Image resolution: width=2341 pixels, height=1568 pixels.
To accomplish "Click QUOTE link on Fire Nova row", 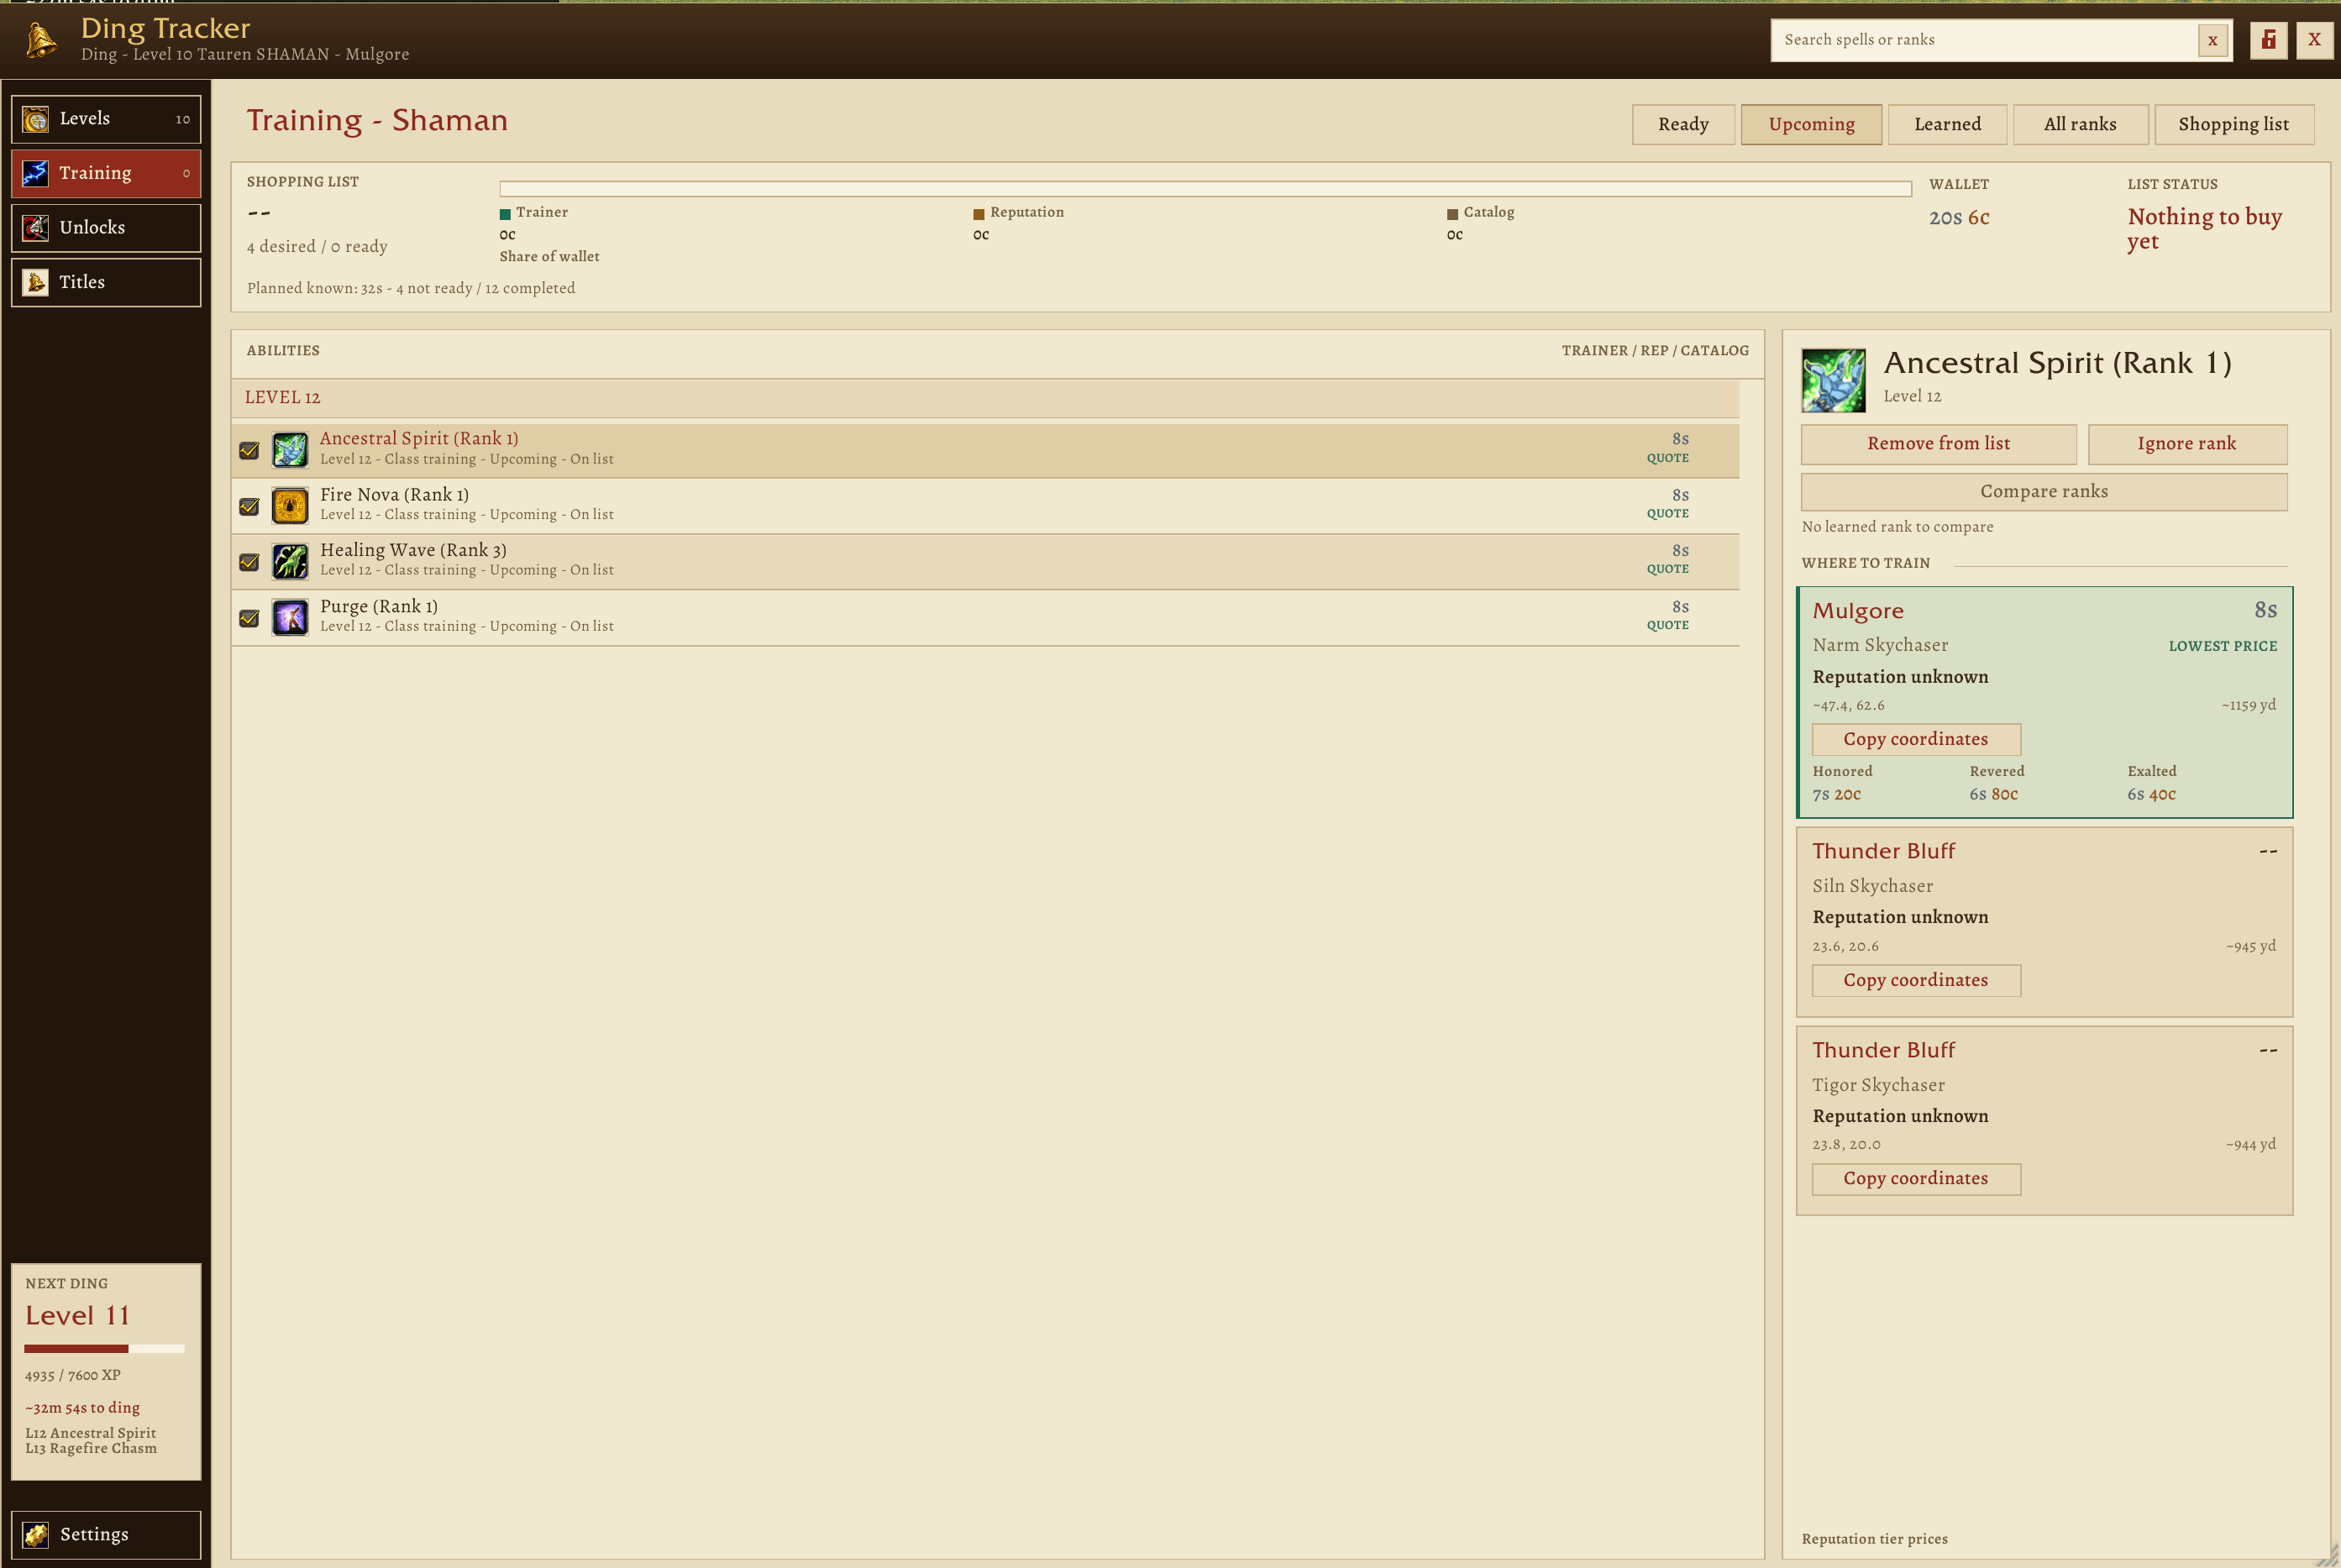I will (1667, 514).
